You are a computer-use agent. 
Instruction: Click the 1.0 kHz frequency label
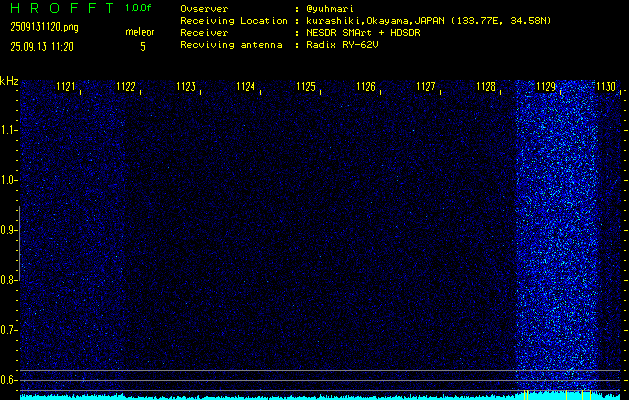[8, 180]
